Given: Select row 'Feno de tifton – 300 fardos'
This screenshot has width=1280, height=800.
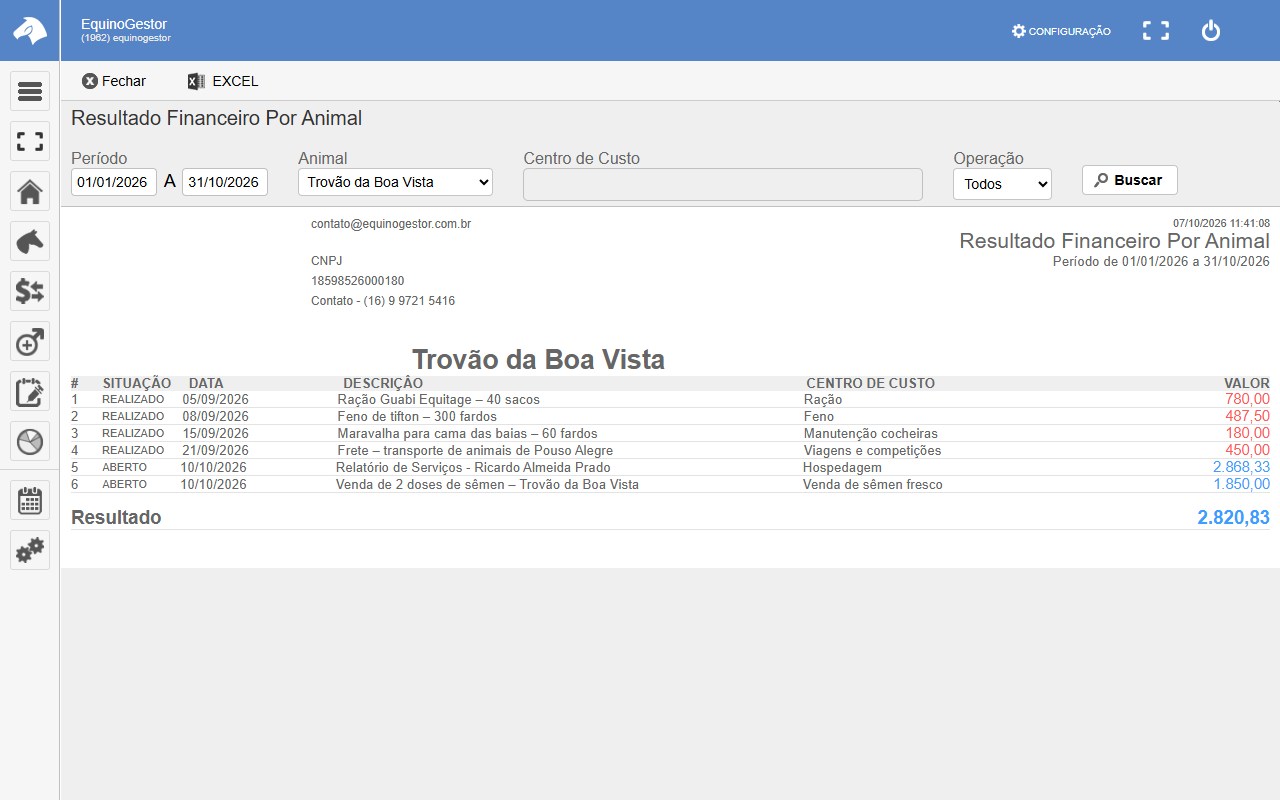Looking at the screenshot, I should (670, 416).
